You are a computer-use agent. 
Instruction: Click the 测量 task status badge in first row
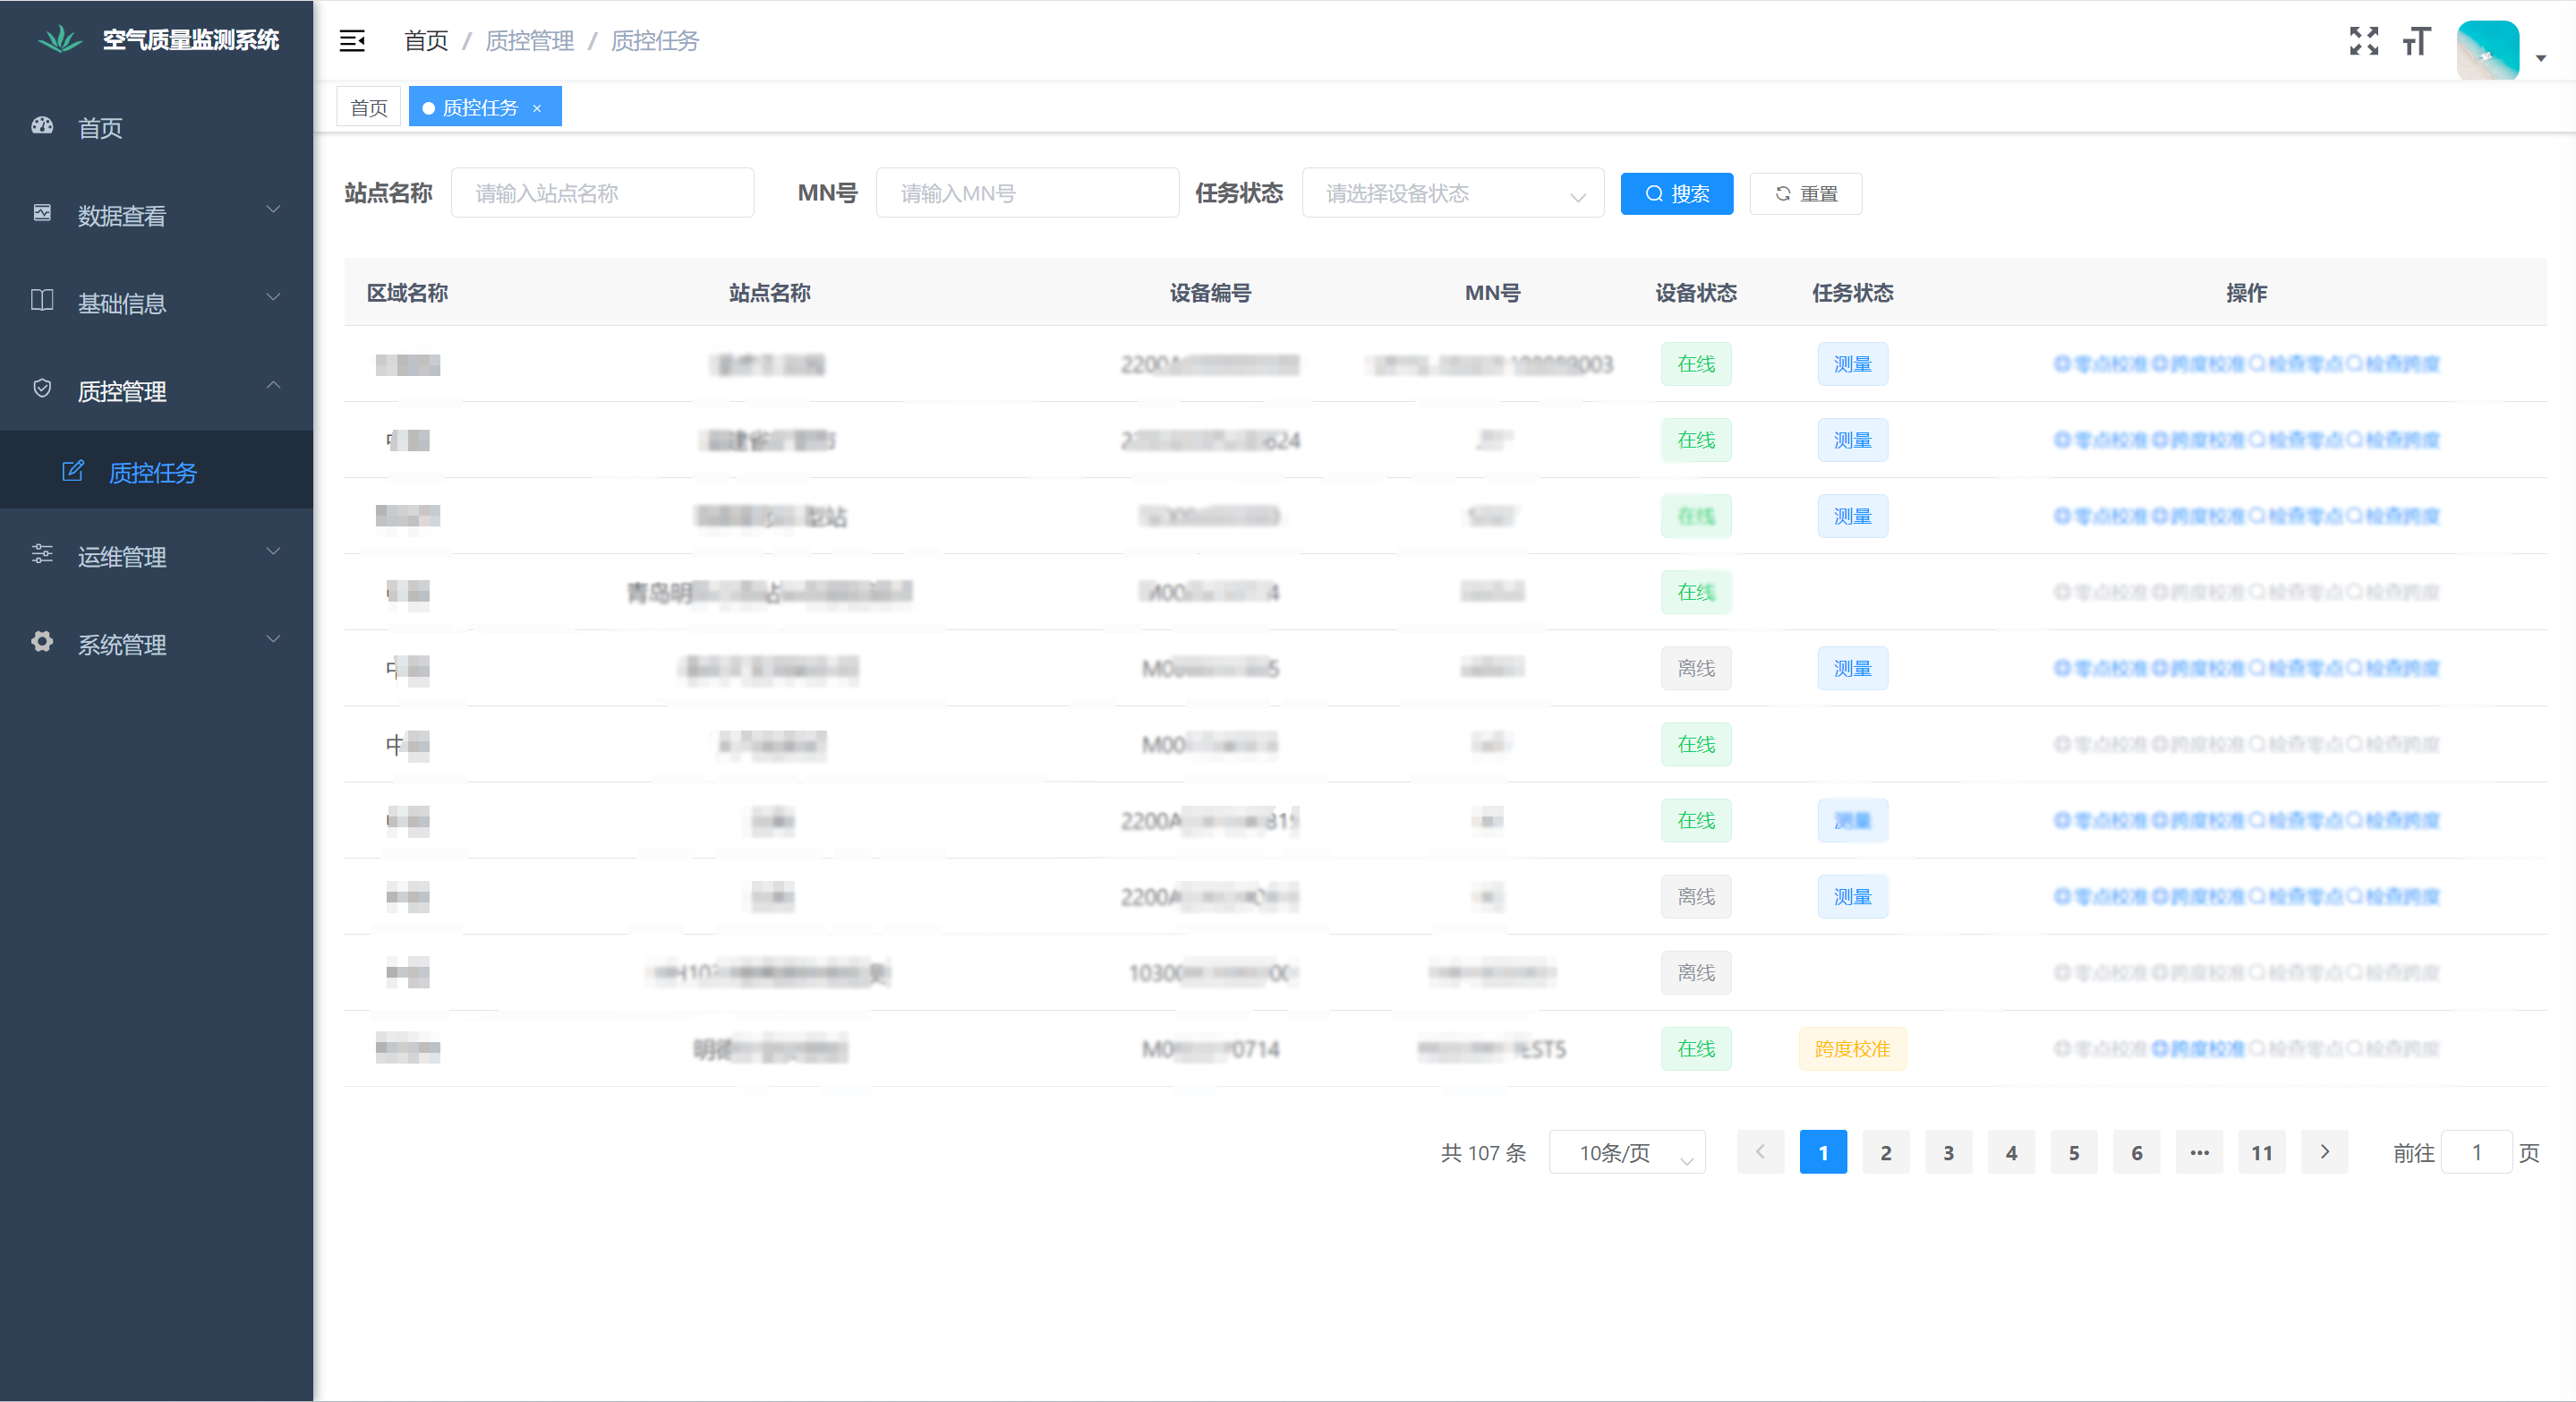point(1852,364)
